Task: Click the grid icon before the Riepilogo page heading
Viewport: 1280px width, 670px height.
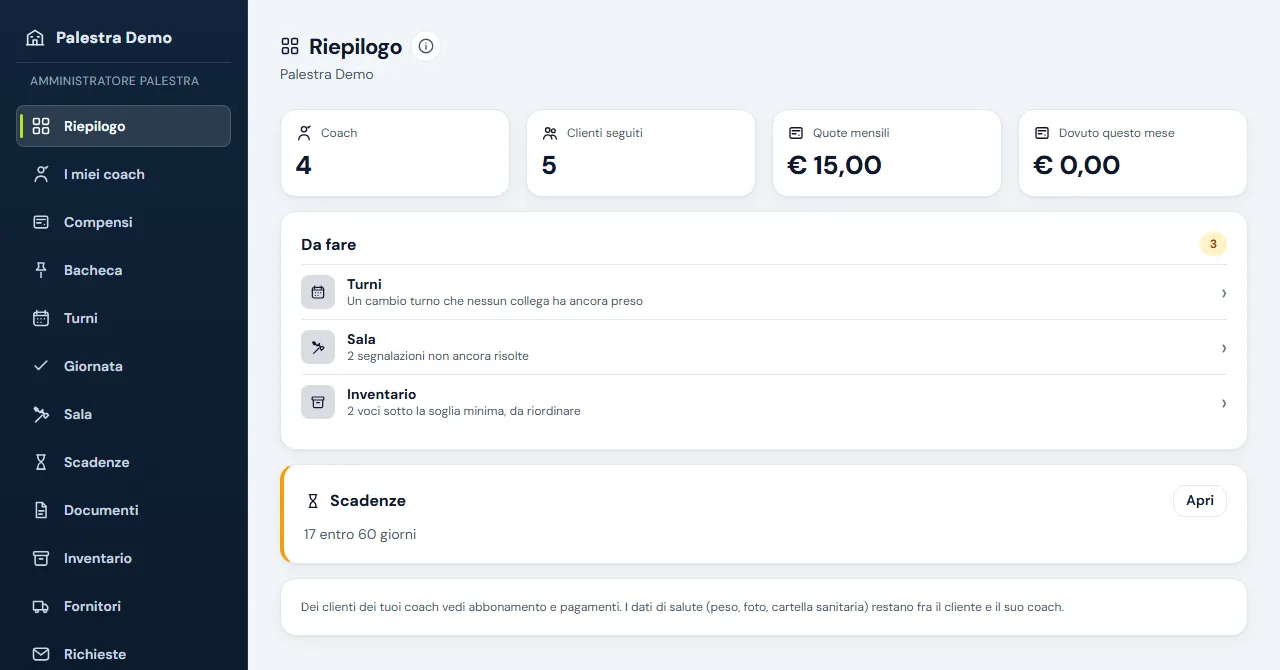Action: point(290,46)
